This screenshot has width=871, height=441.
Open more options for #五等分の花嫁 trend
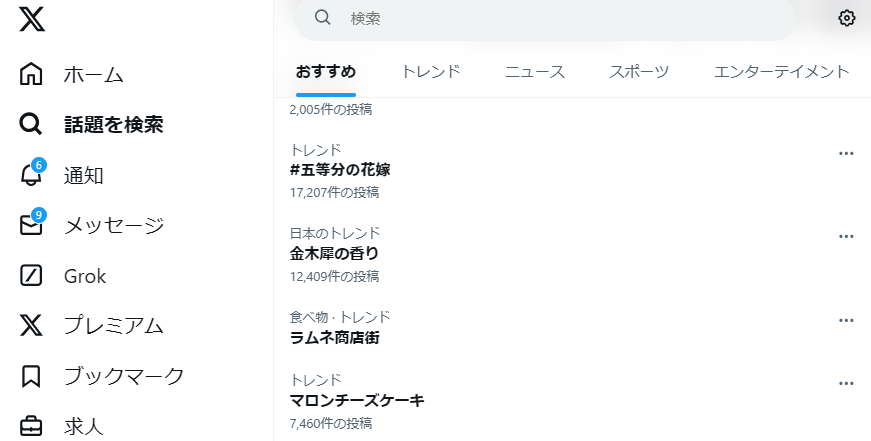click(x=846, y=153)
